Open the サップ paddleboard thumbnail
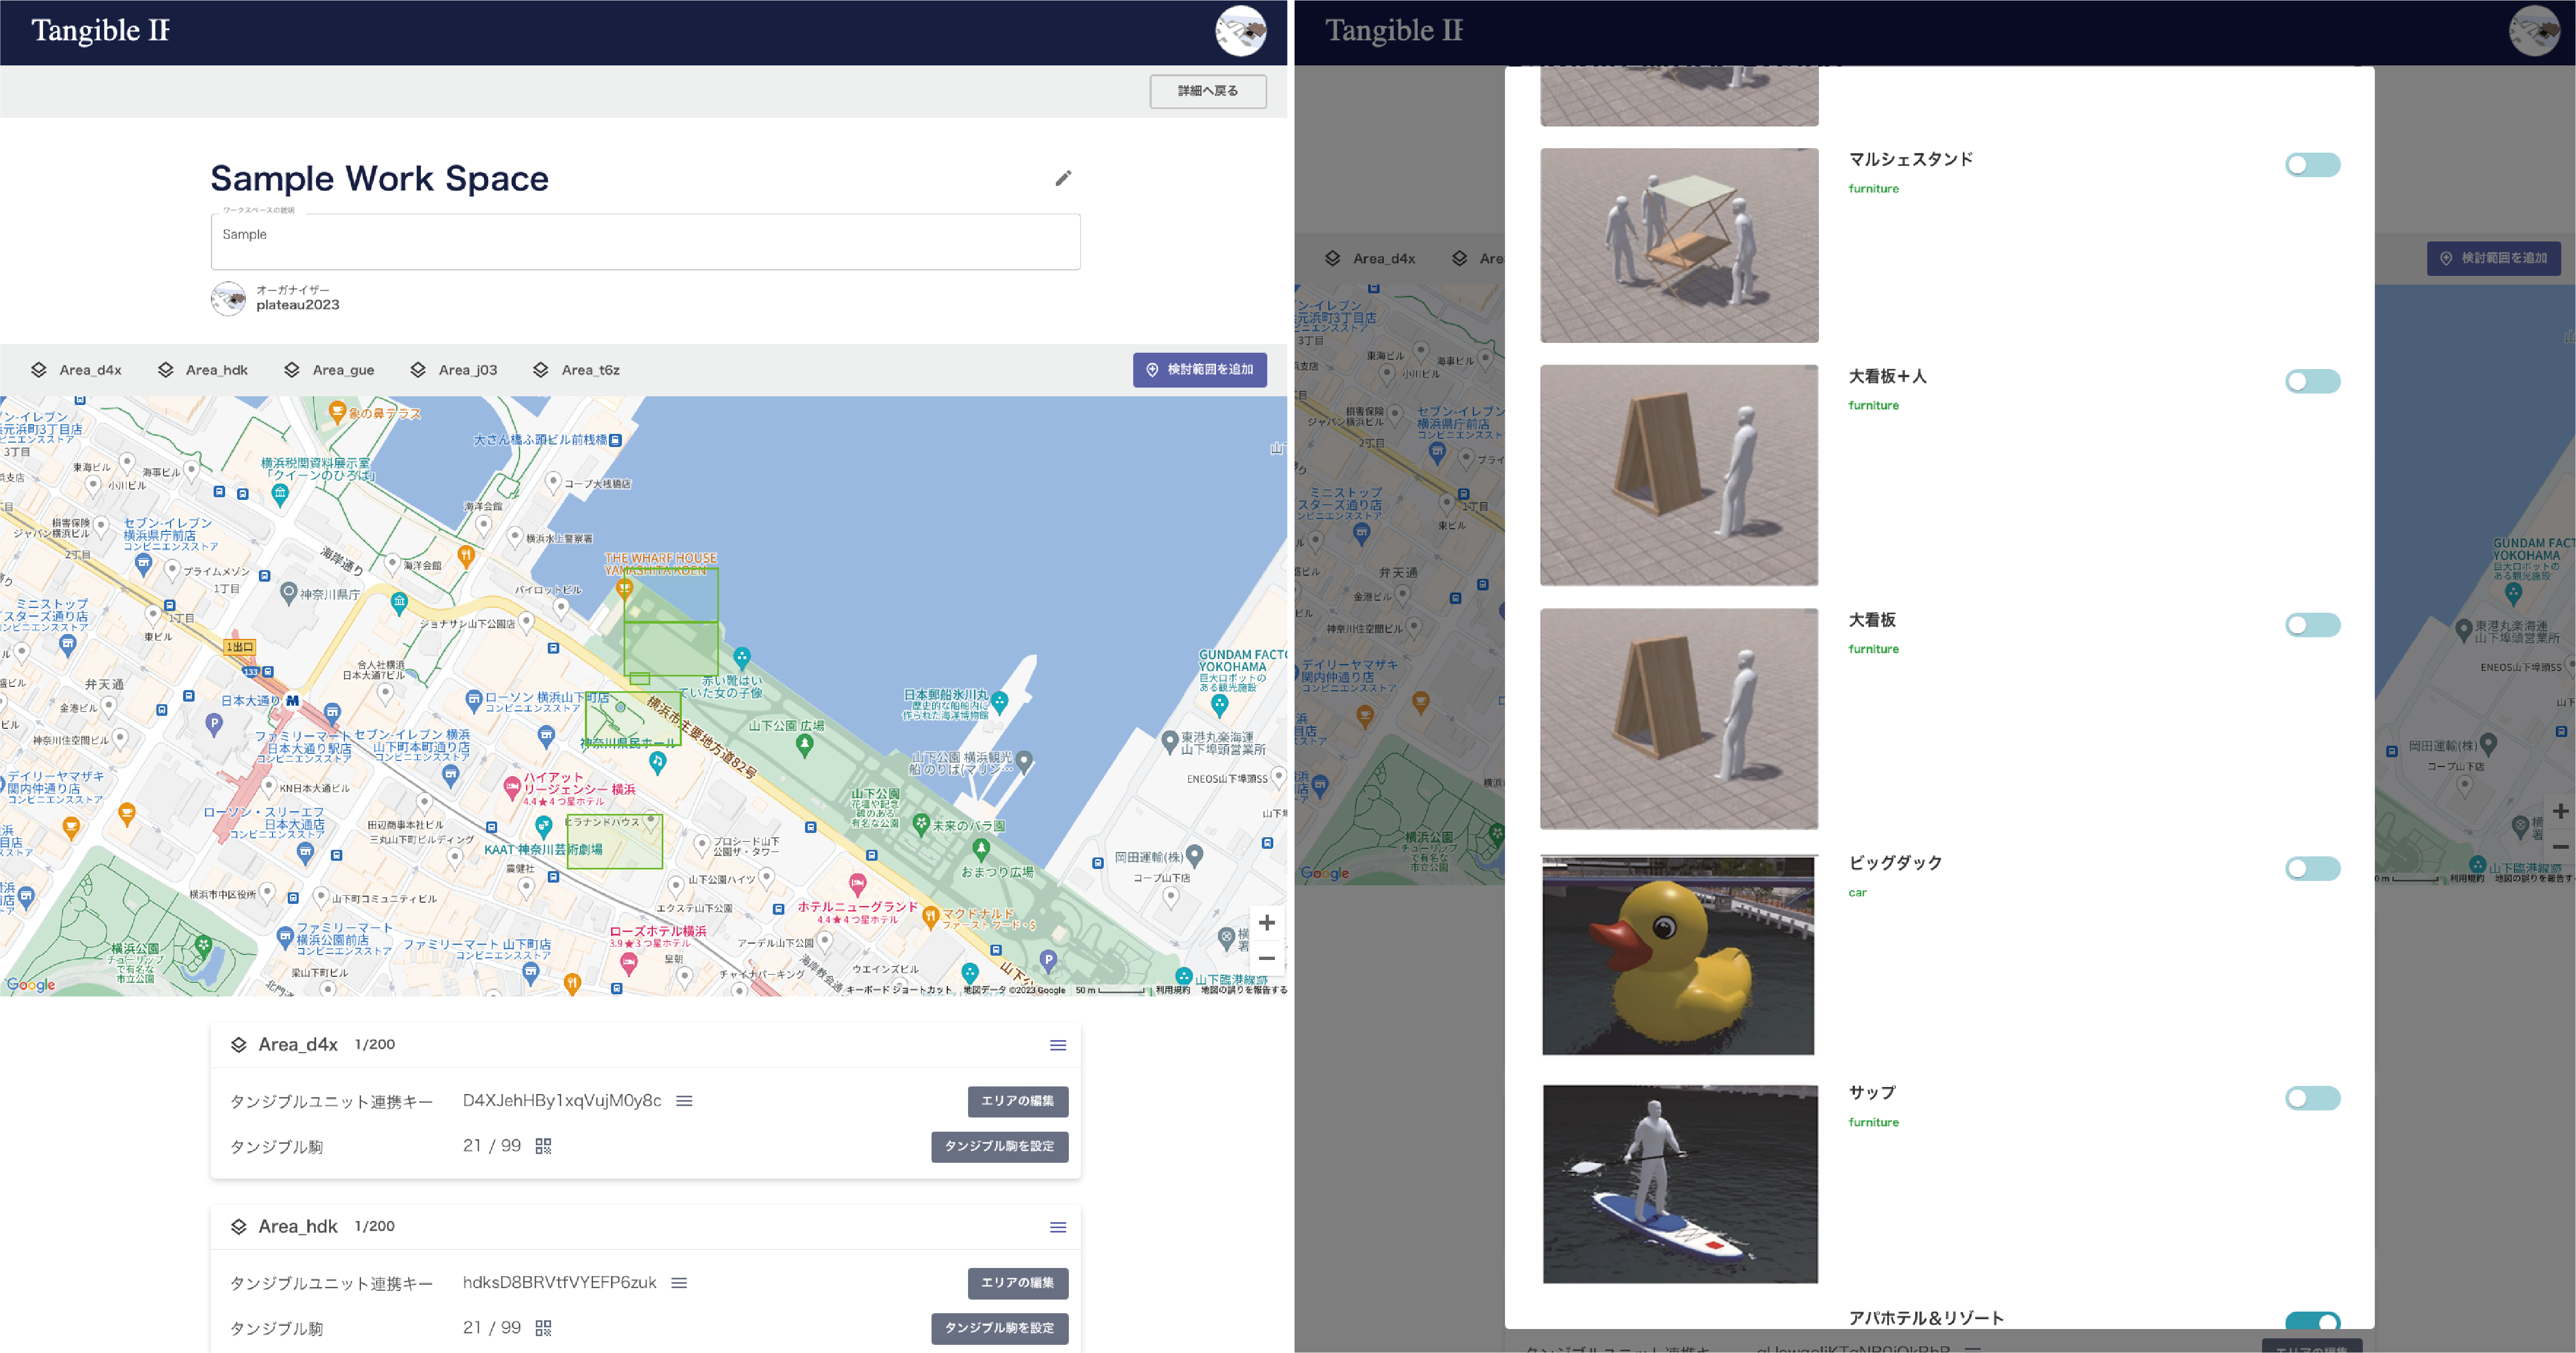The height and width of the screenshot is (1353, 2576). coord(1679,1184)
